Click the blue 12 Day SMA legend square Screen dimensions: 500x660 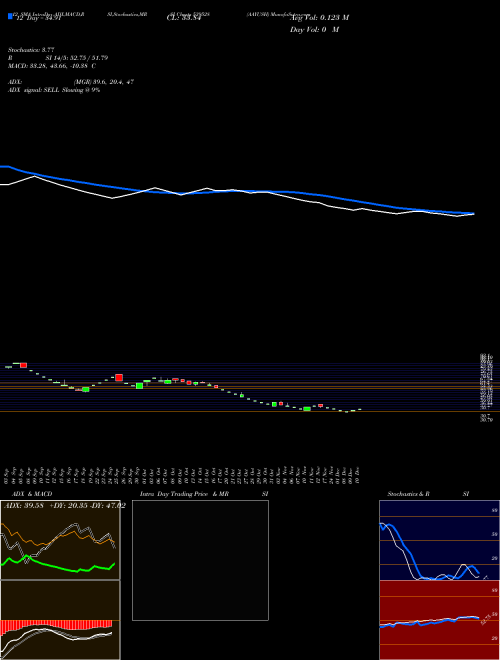[x=10, y=16]
